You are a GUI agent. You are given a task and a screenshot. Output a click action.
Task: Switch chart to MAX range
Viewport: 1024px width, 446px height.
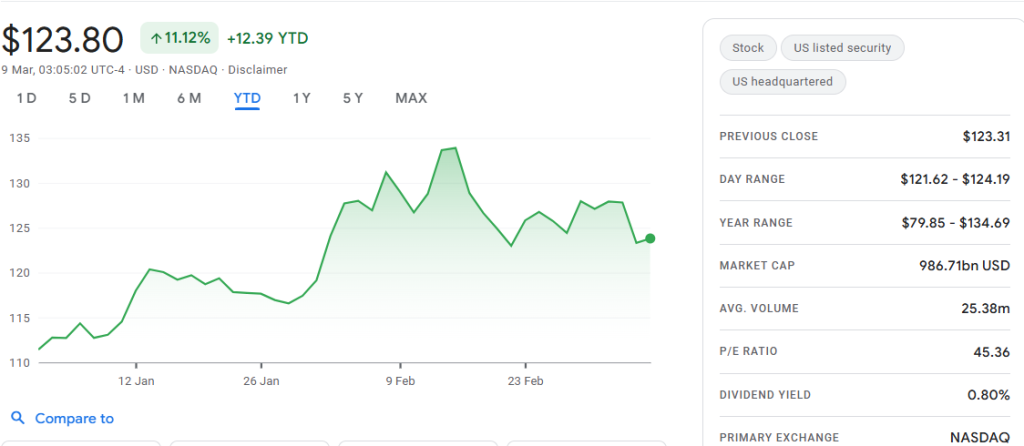[411, 99]
